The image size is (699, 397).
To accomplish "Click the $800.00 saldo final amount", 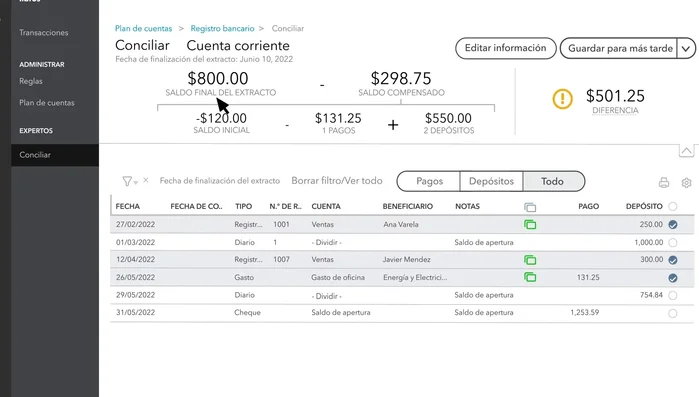I will (218, 78).
